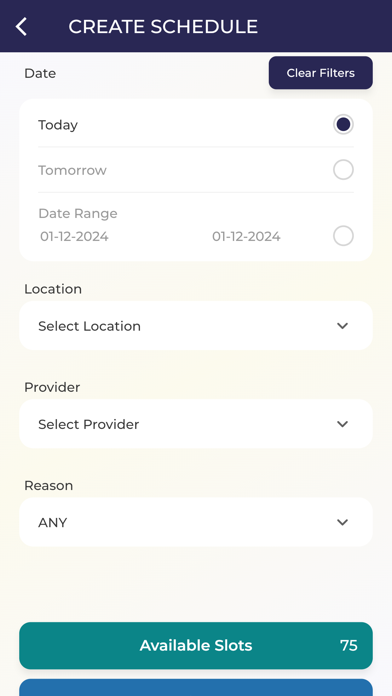Open the Select Location dropdown
This screenshot has width=392, height=696.
196,326
